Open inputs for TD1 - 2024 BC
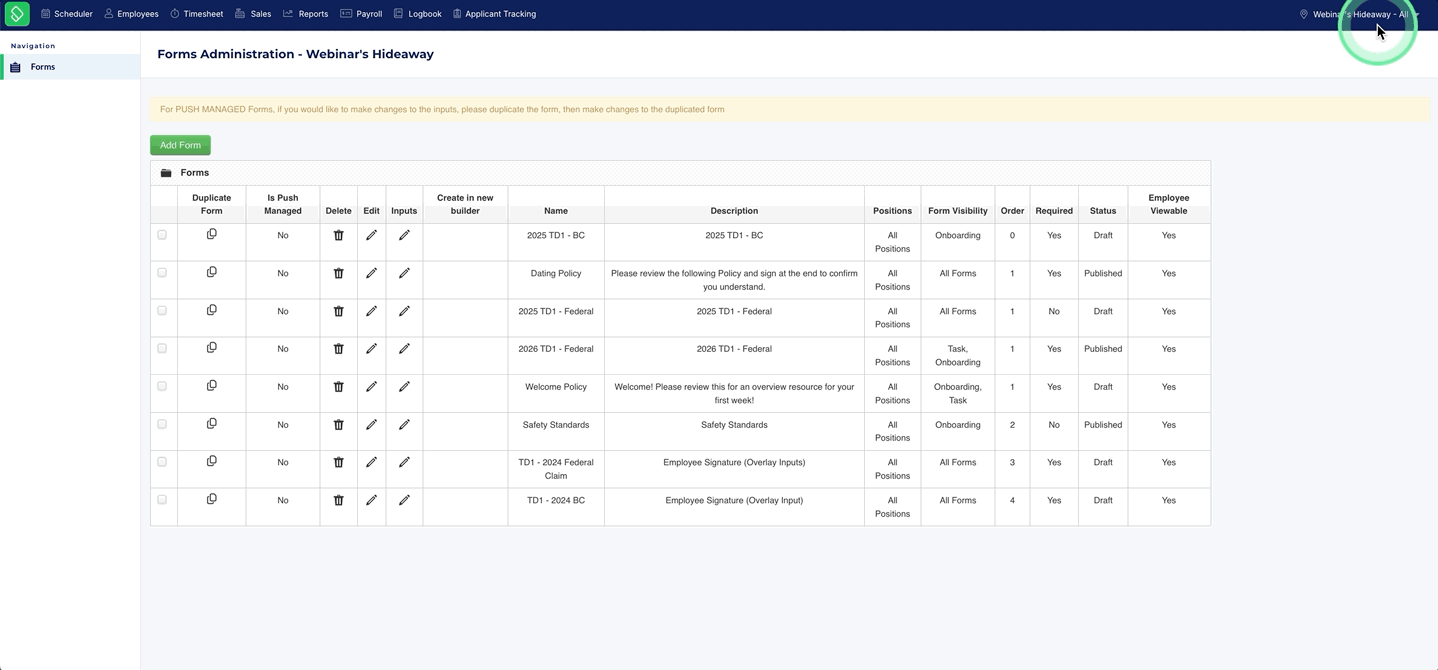 pos(404,500)
